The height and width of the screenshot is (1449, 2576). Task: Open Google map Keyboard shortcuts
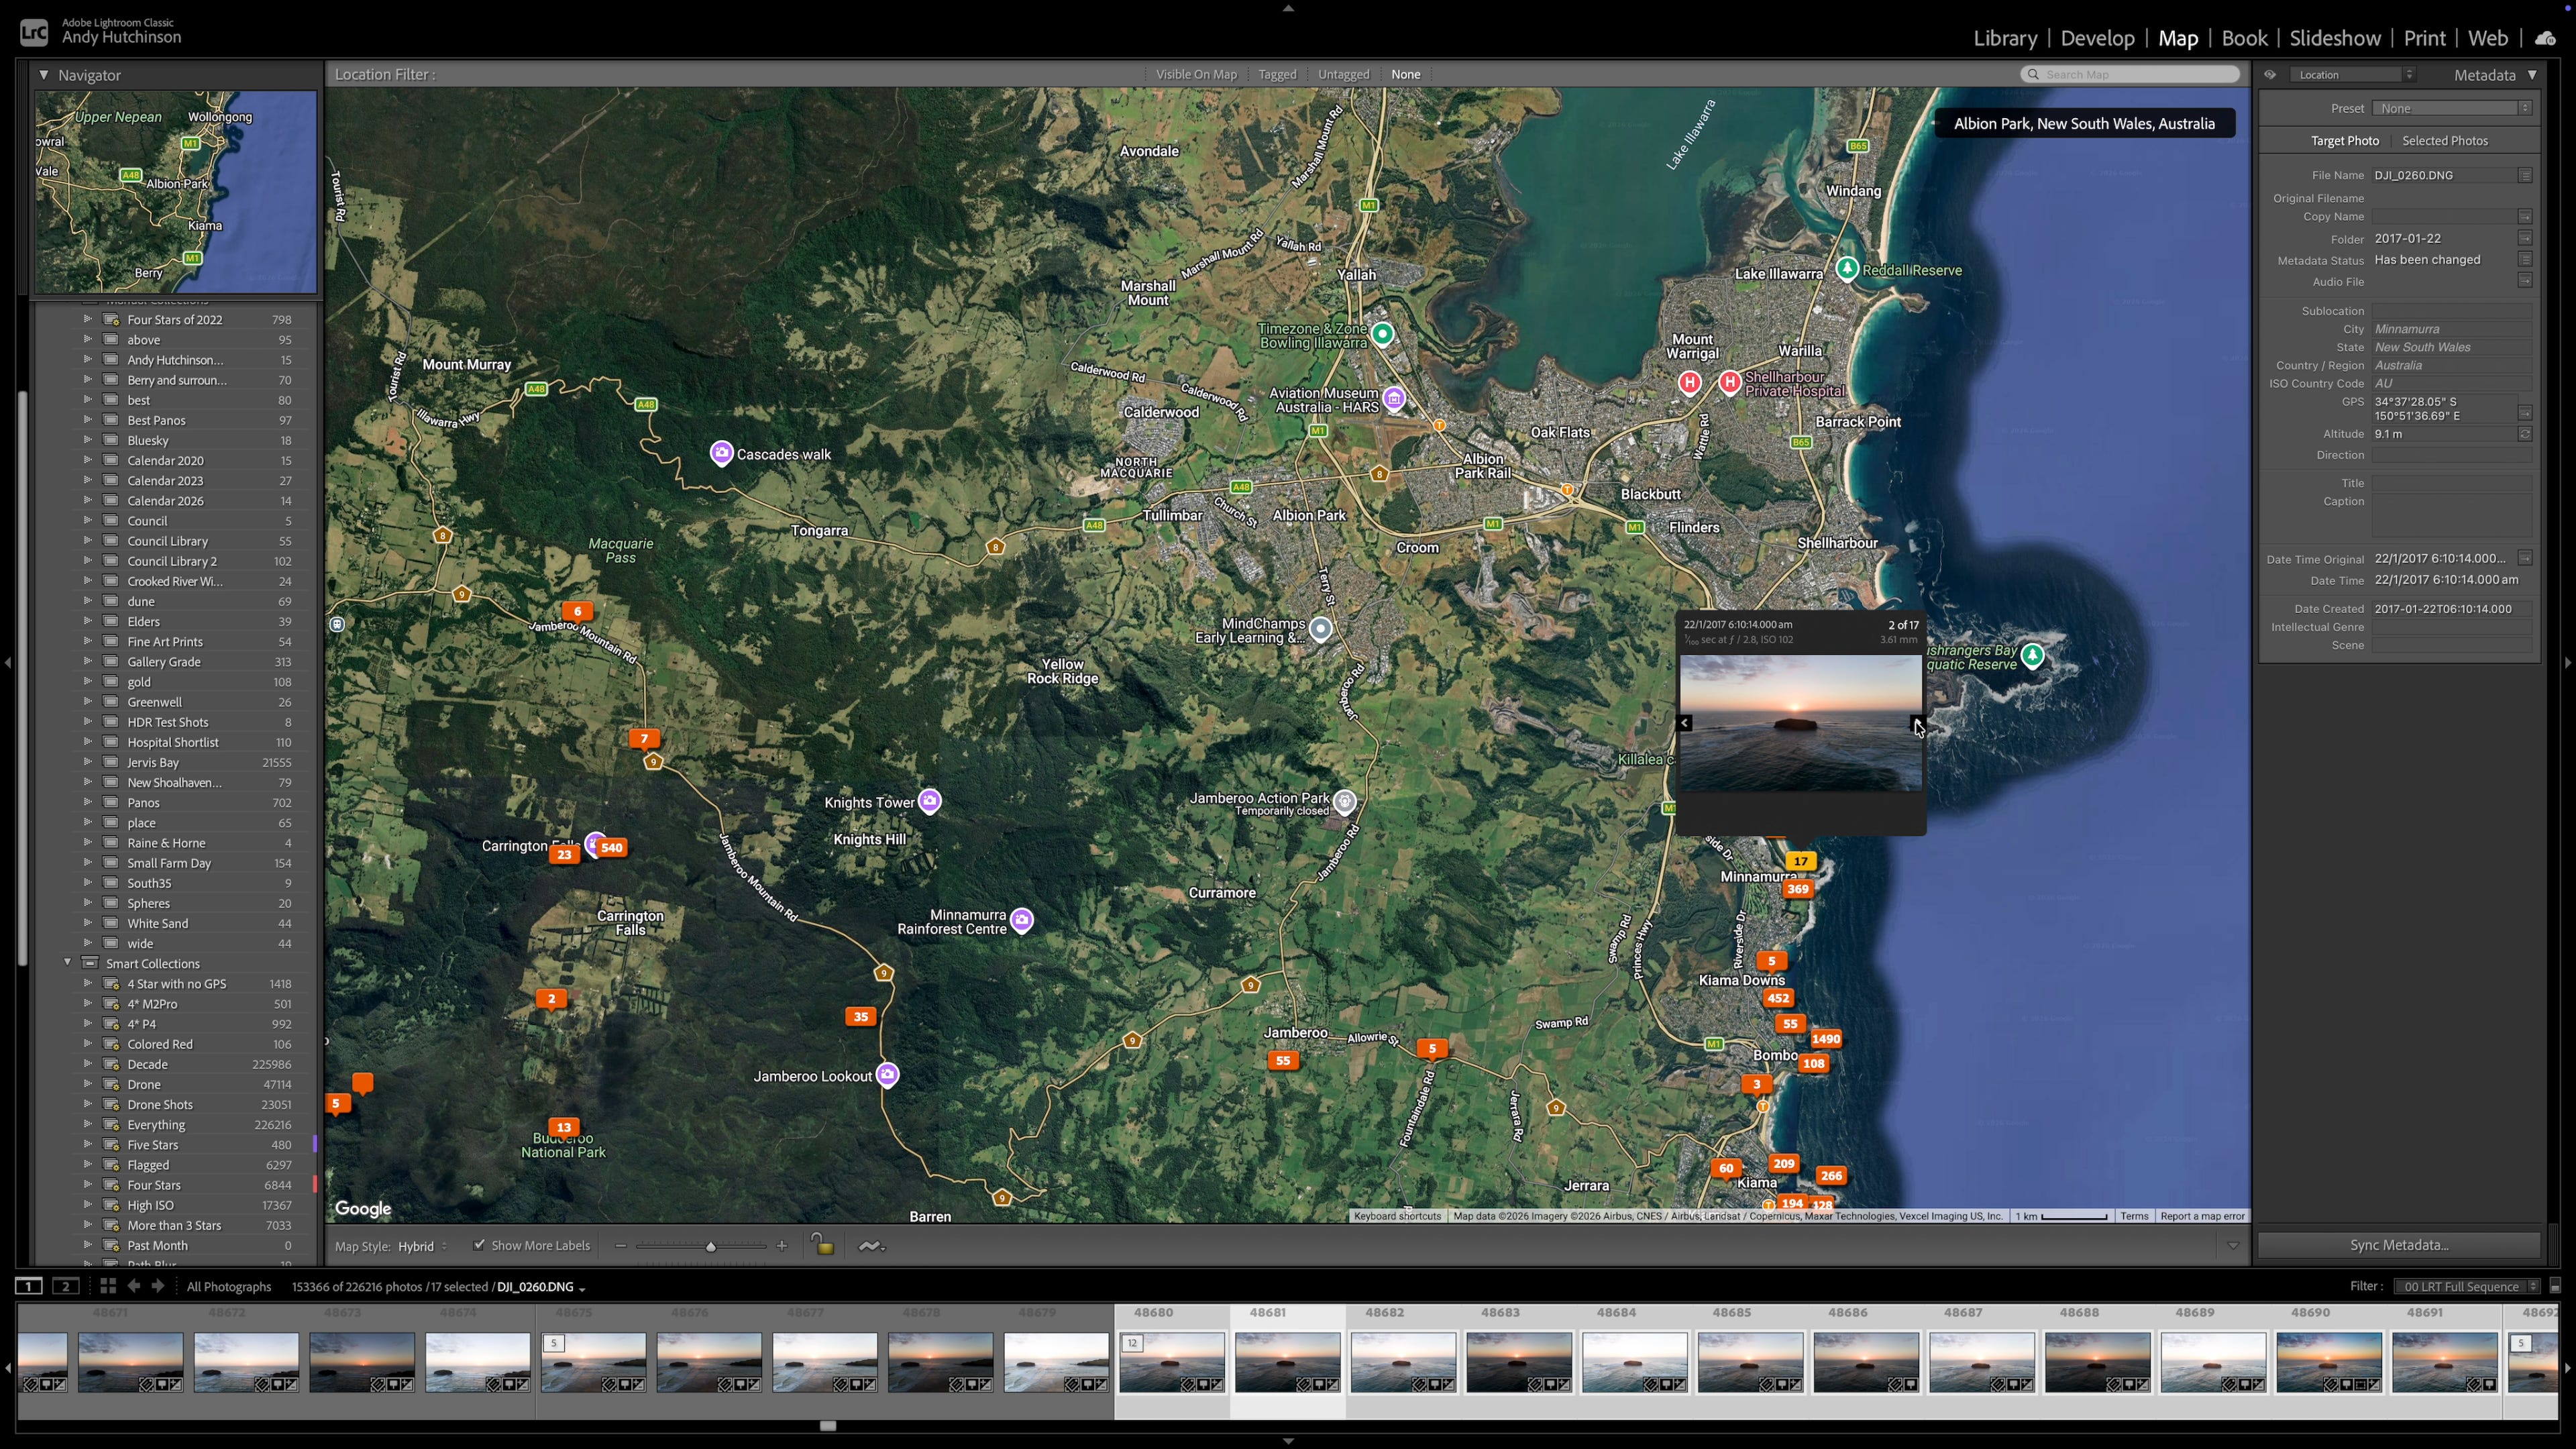(x=1397, y=1216)
